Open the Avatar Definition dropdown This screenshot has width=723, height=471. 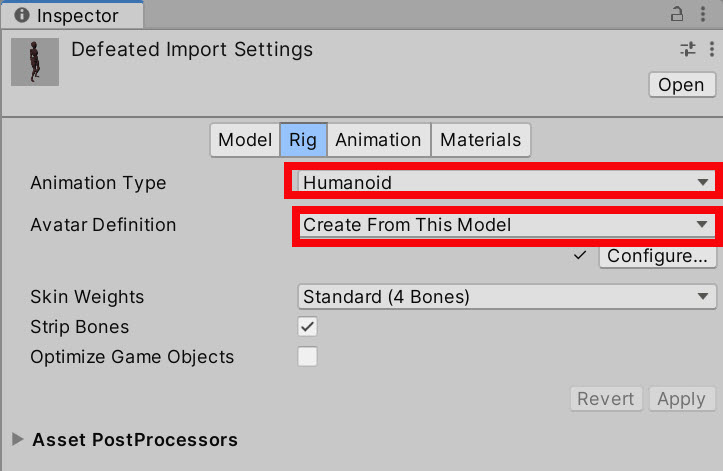click(507, 225)
